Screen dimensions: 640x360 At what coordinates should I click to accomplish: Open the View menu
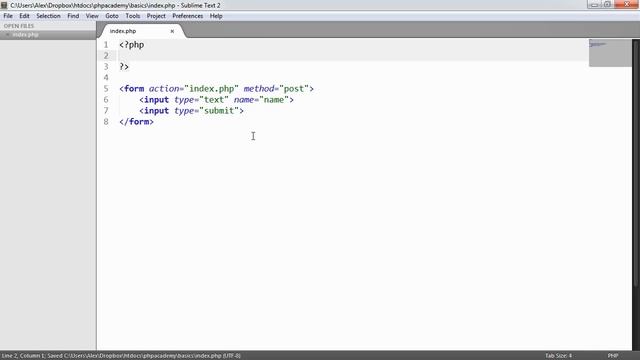[92, 16]
